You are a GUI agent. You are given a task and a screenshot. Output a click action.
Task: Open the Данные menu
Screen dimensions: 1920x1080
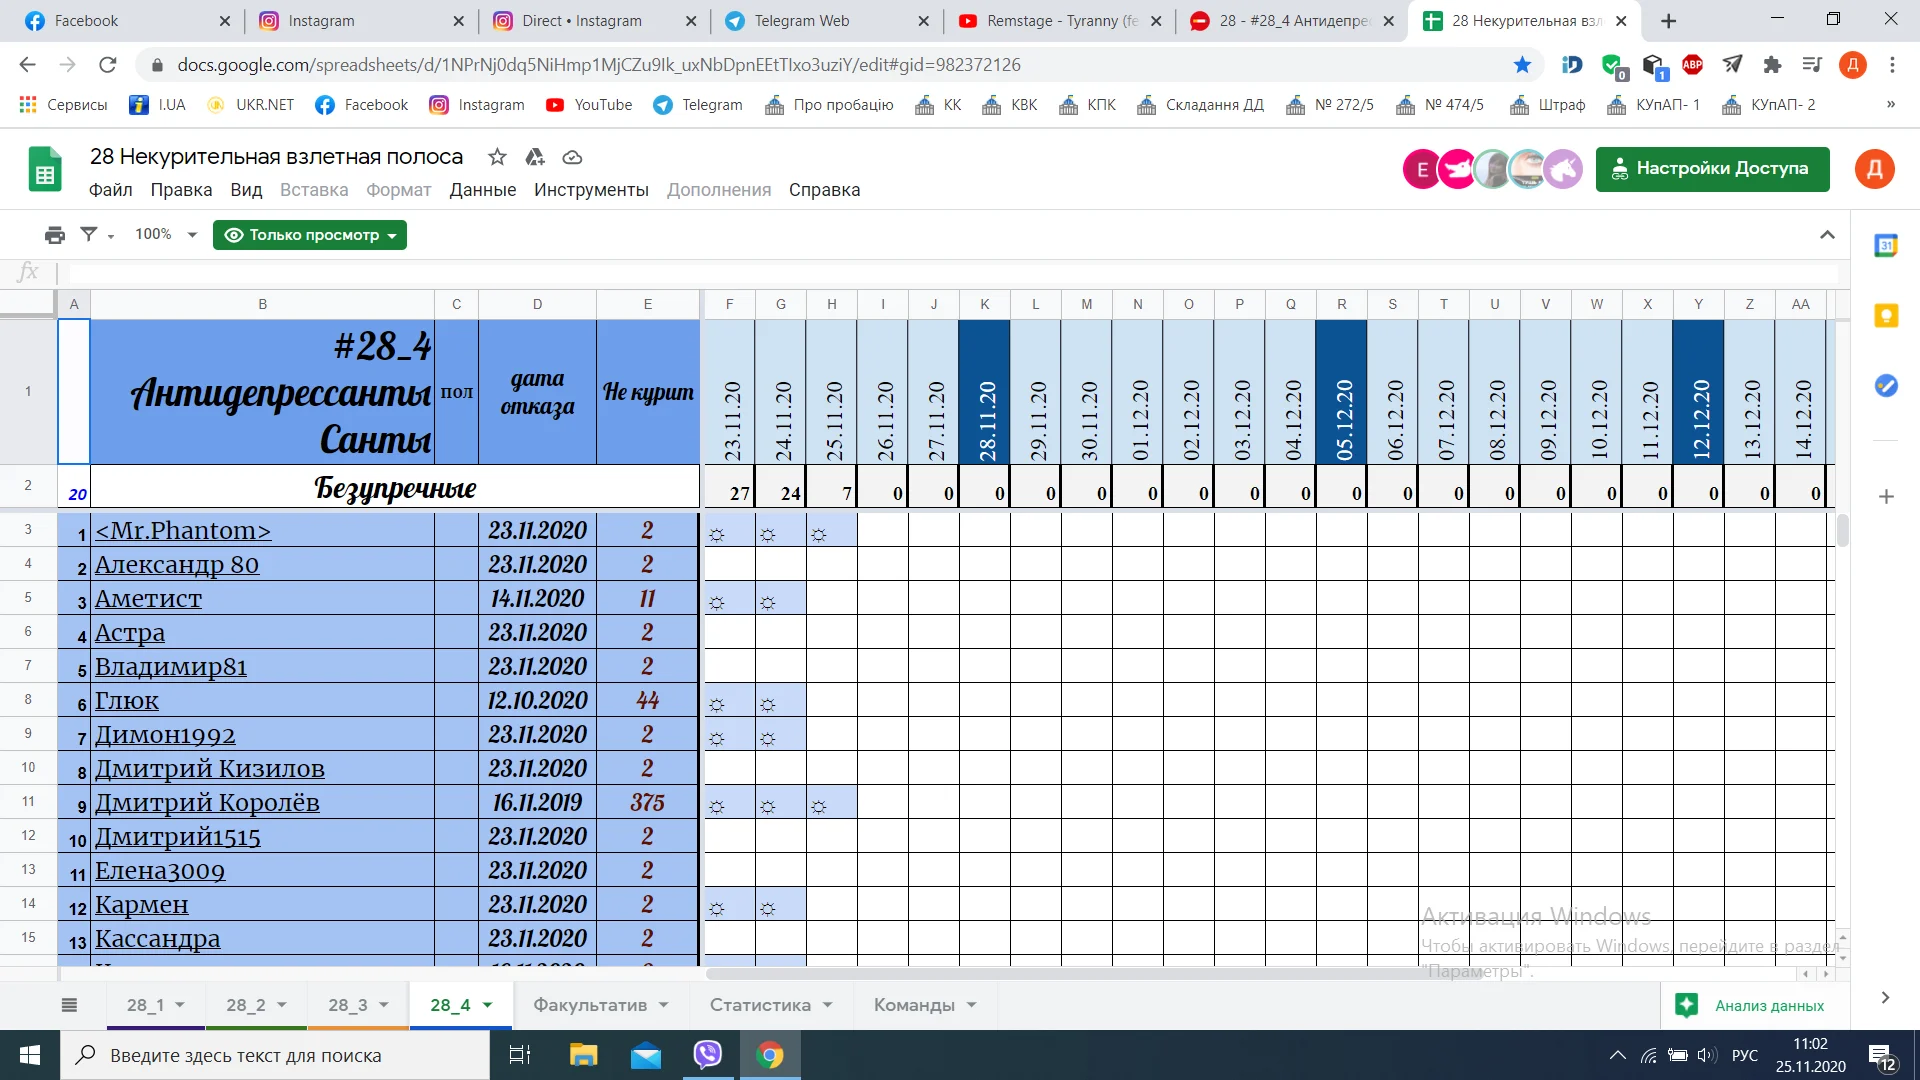point(482,190)
